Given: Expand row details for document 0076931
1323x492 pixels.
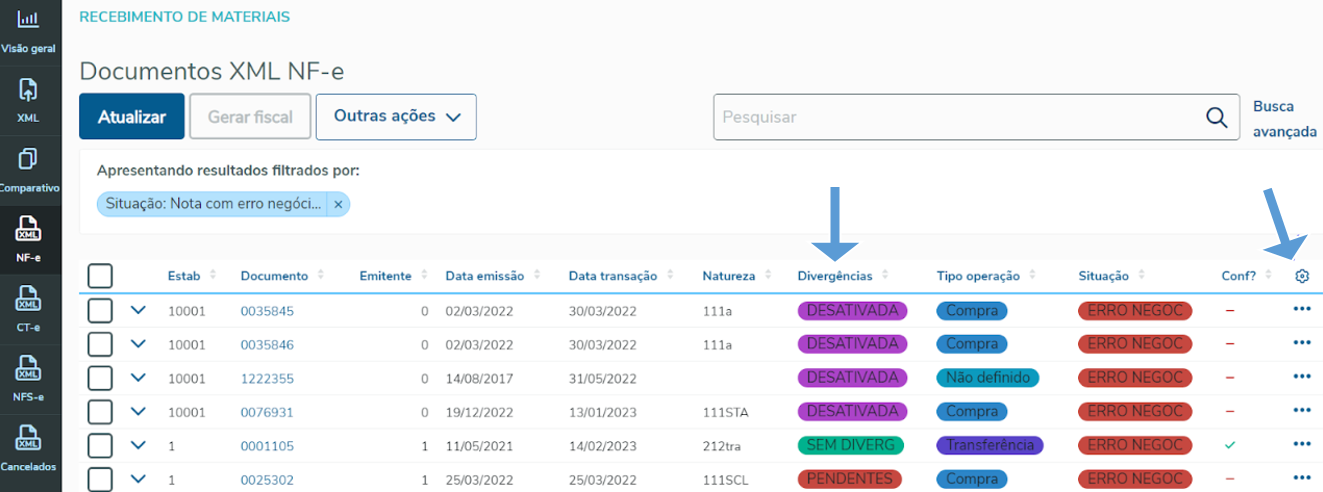Looking at the screenshot, I should [139, 411].
